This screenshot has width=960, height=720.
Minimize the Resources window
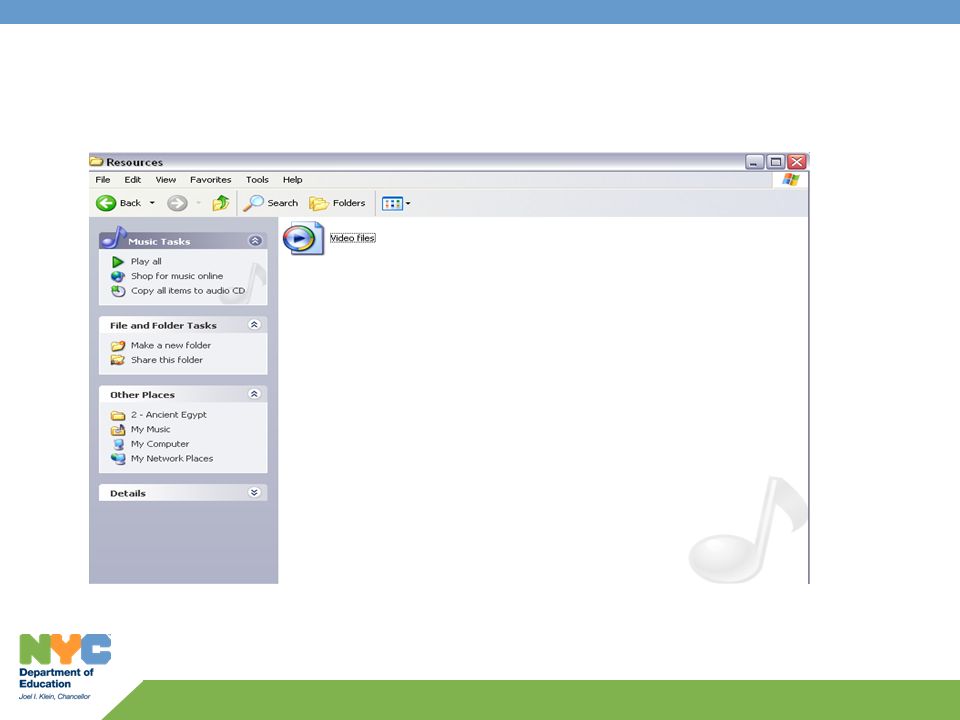pos(754,162)
